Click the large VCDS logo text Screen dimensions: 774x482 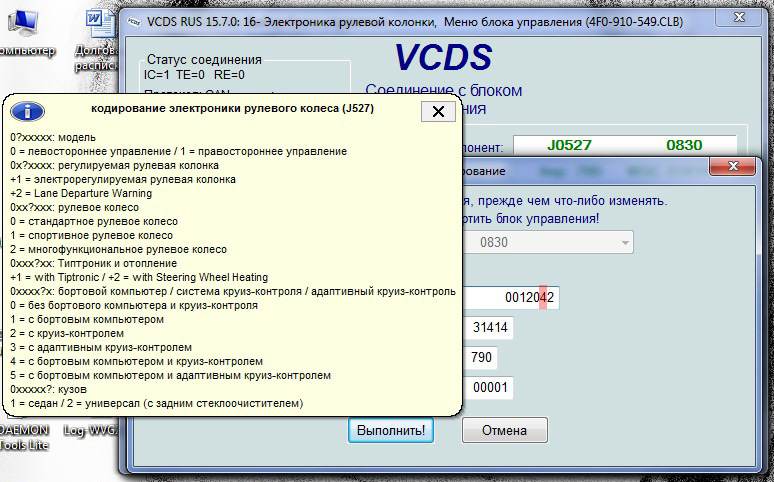[x=443, y=57]
